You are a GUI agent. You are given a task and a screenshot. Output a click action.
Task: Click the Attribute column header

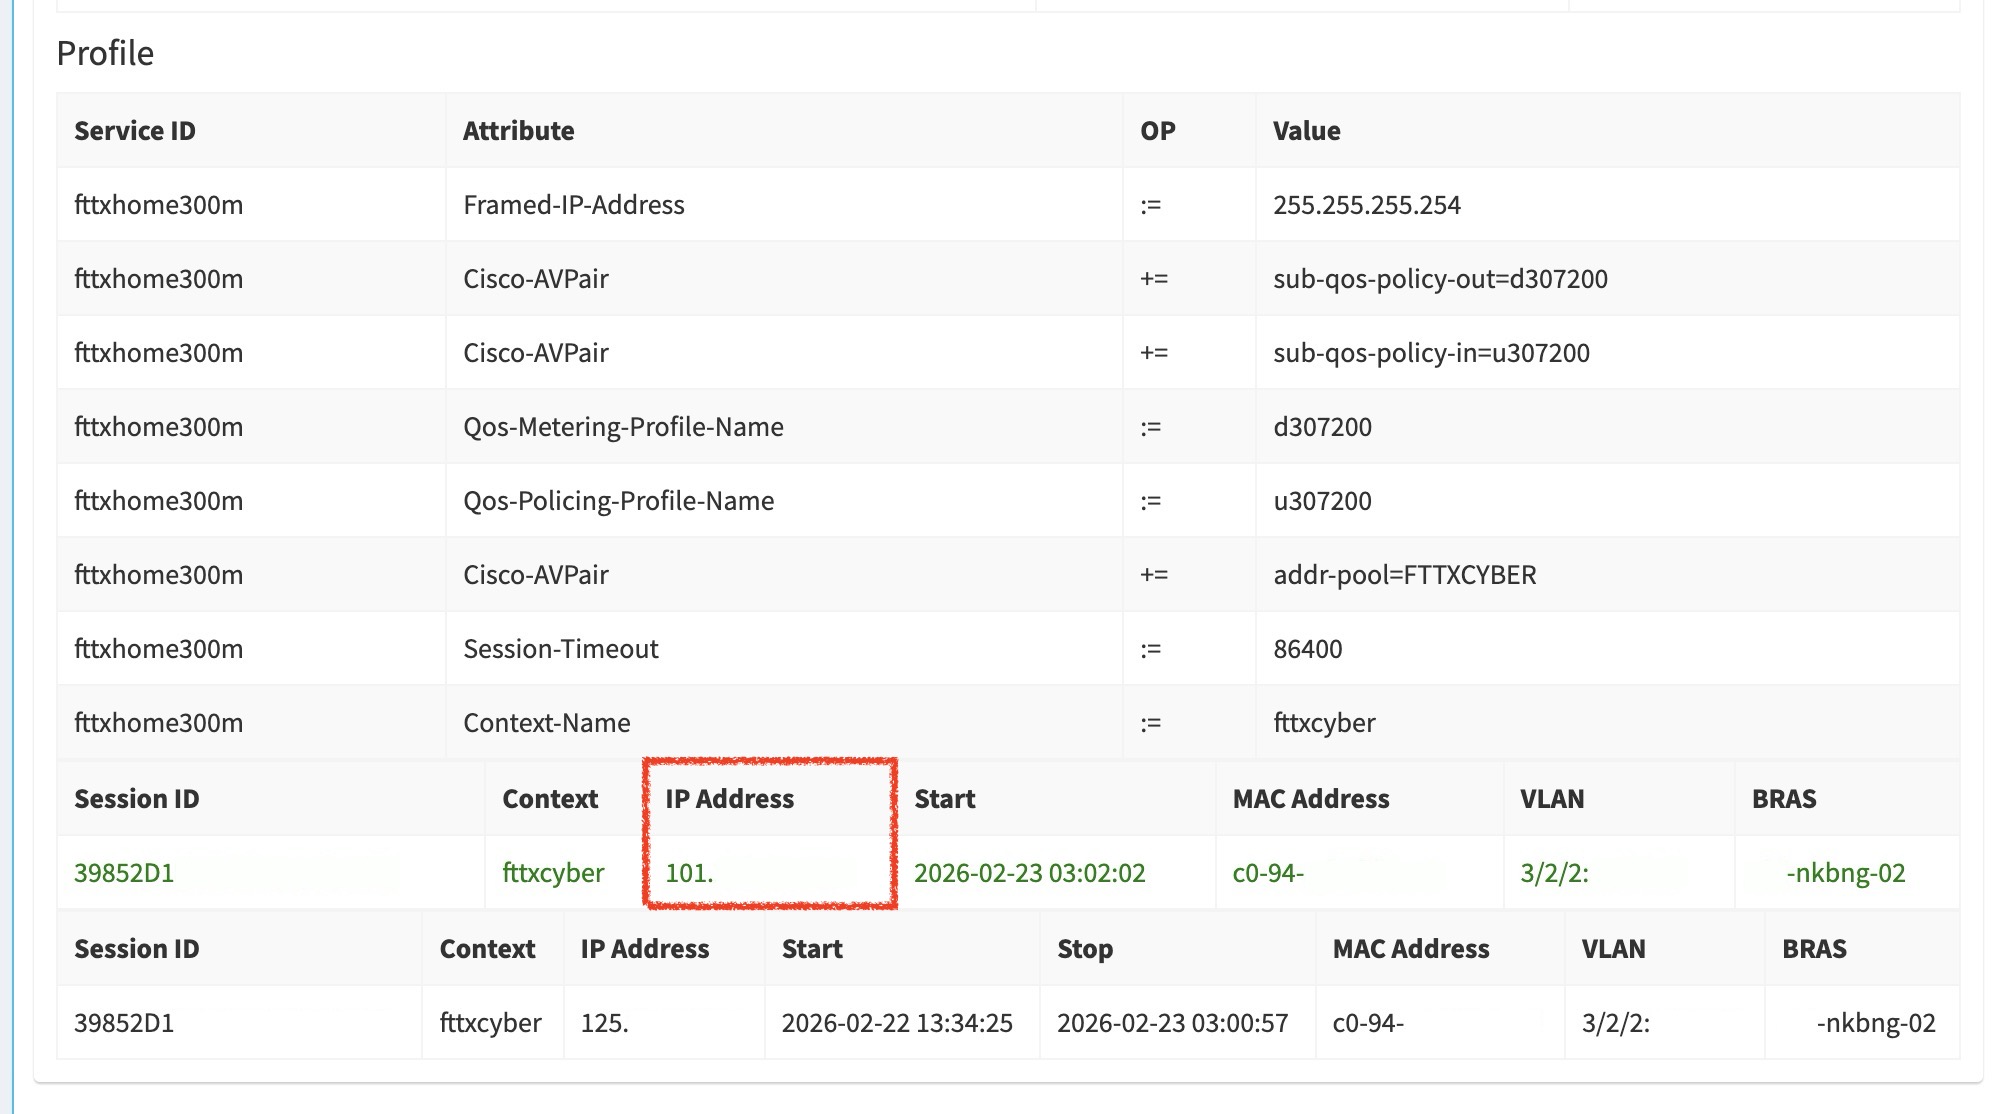[518, 130]
